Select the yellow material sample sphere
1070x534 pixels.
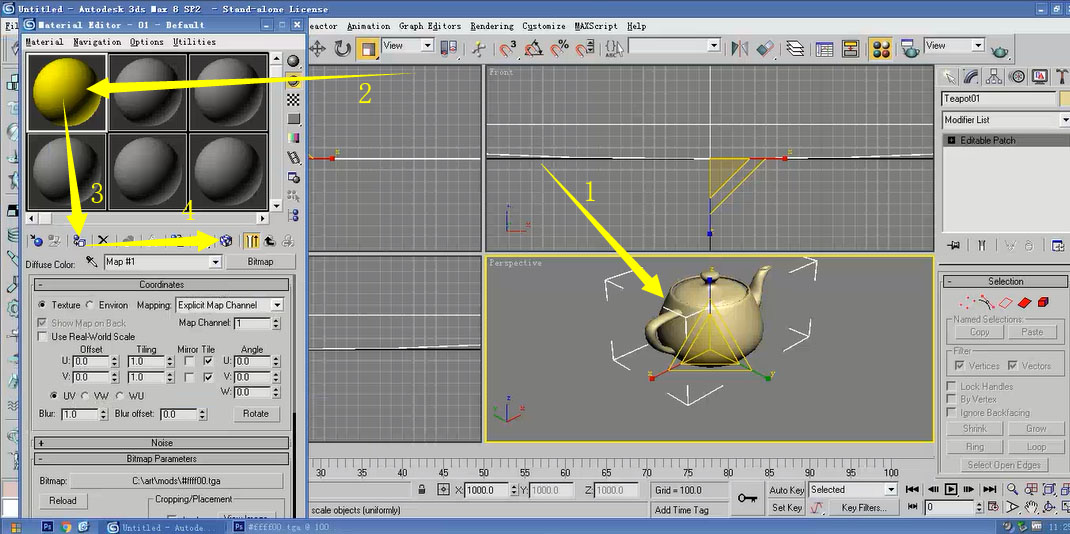coord(66,92)
